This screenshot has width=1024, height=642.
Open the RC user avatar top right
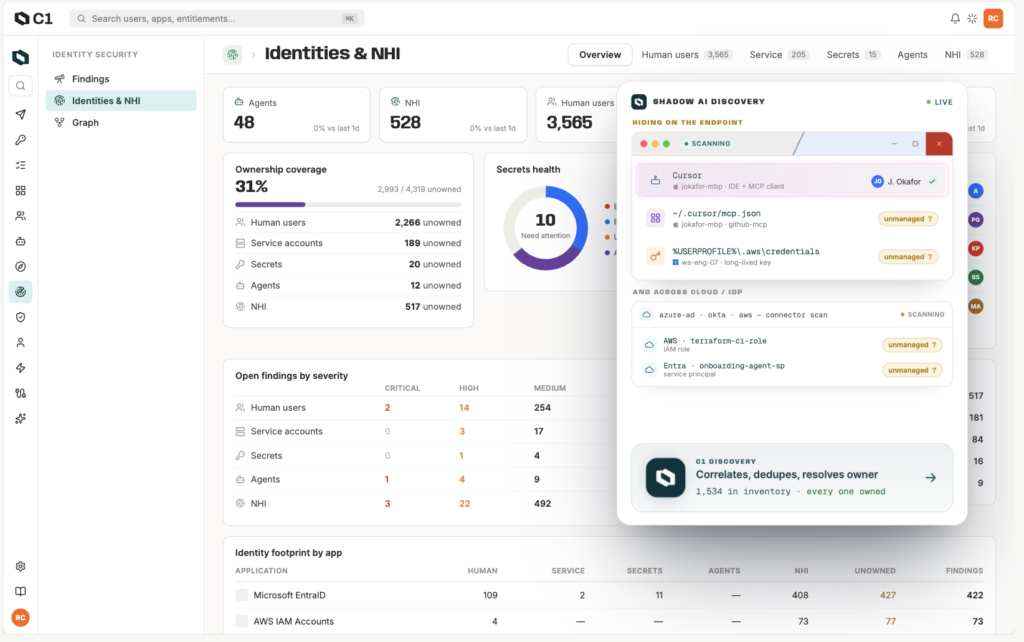coord(993,18)
